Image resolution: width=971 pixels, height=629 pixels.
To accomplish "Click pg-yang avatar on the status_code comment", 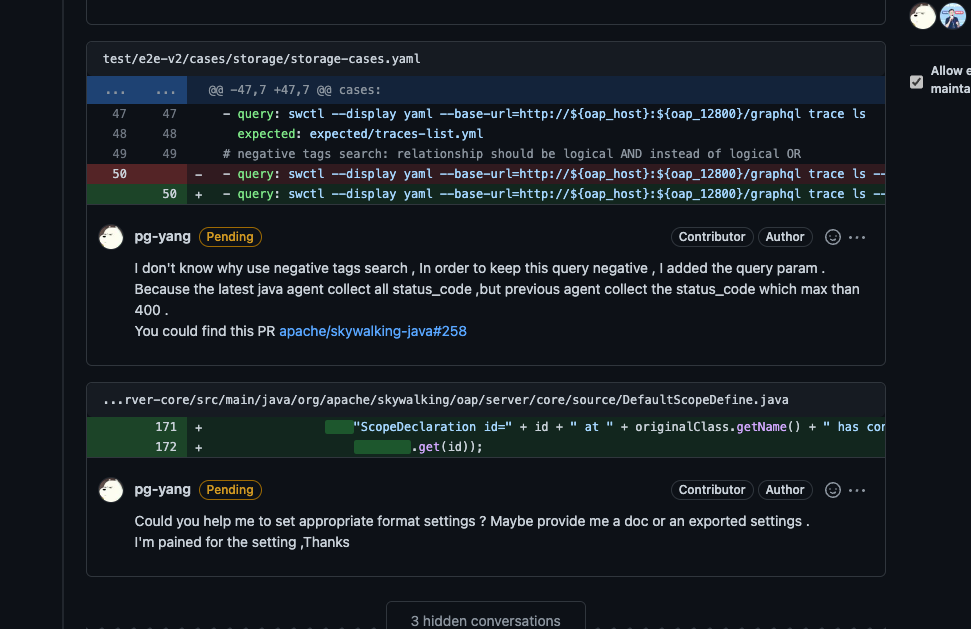I will point(111,237).
